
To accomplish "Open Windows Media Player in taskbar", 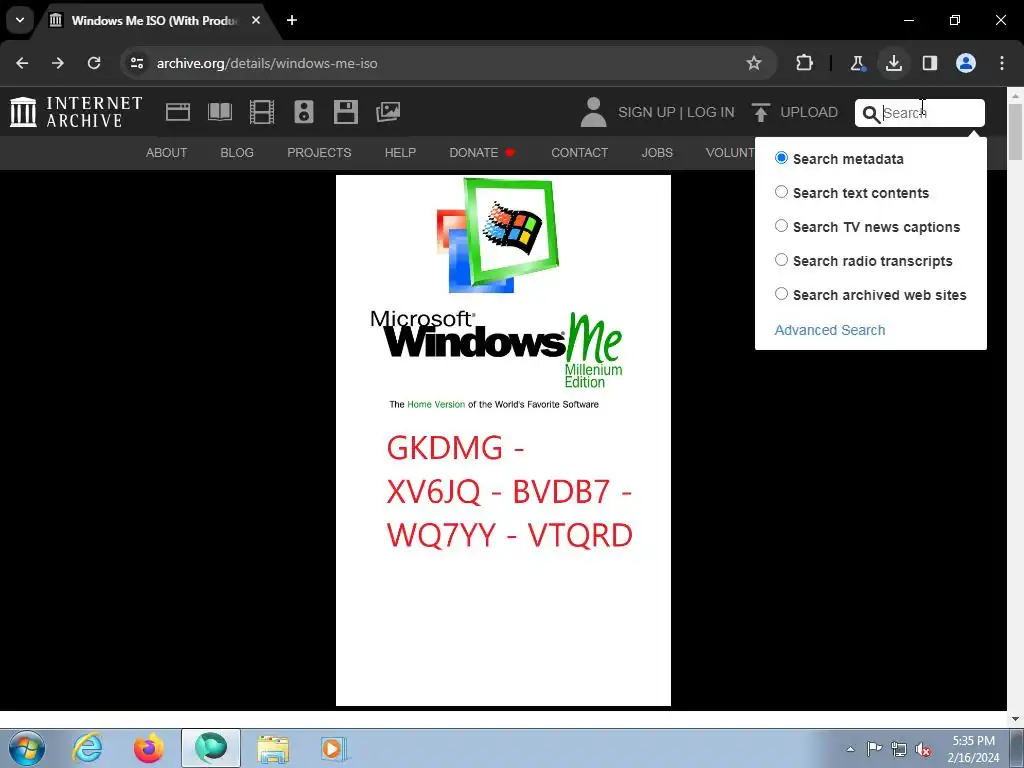I will (333, 748).
